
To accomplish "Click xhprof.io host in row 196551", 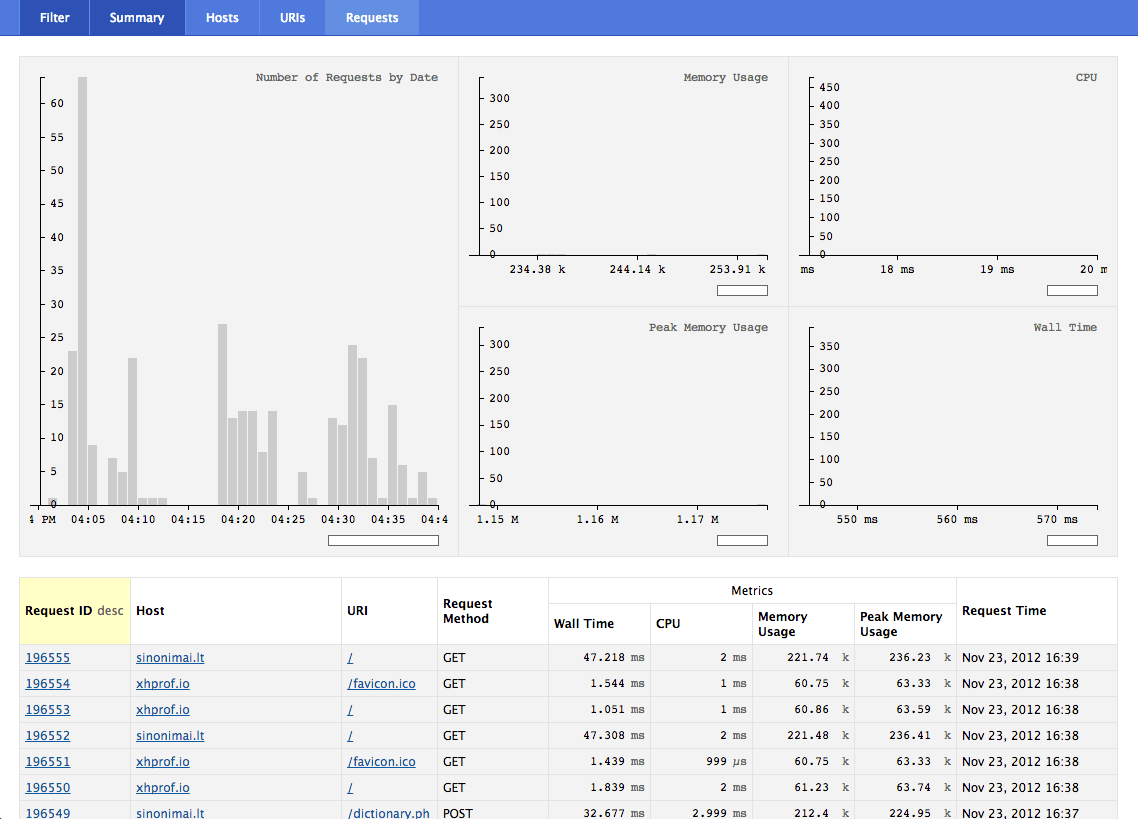I will (163, 762).
